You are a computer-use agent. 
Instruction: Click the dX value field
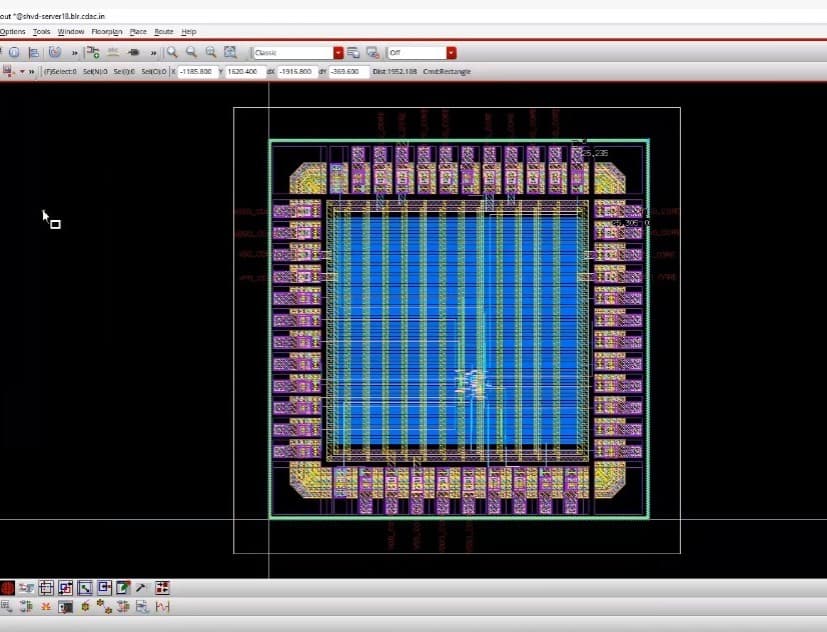(x=296, y=72)
